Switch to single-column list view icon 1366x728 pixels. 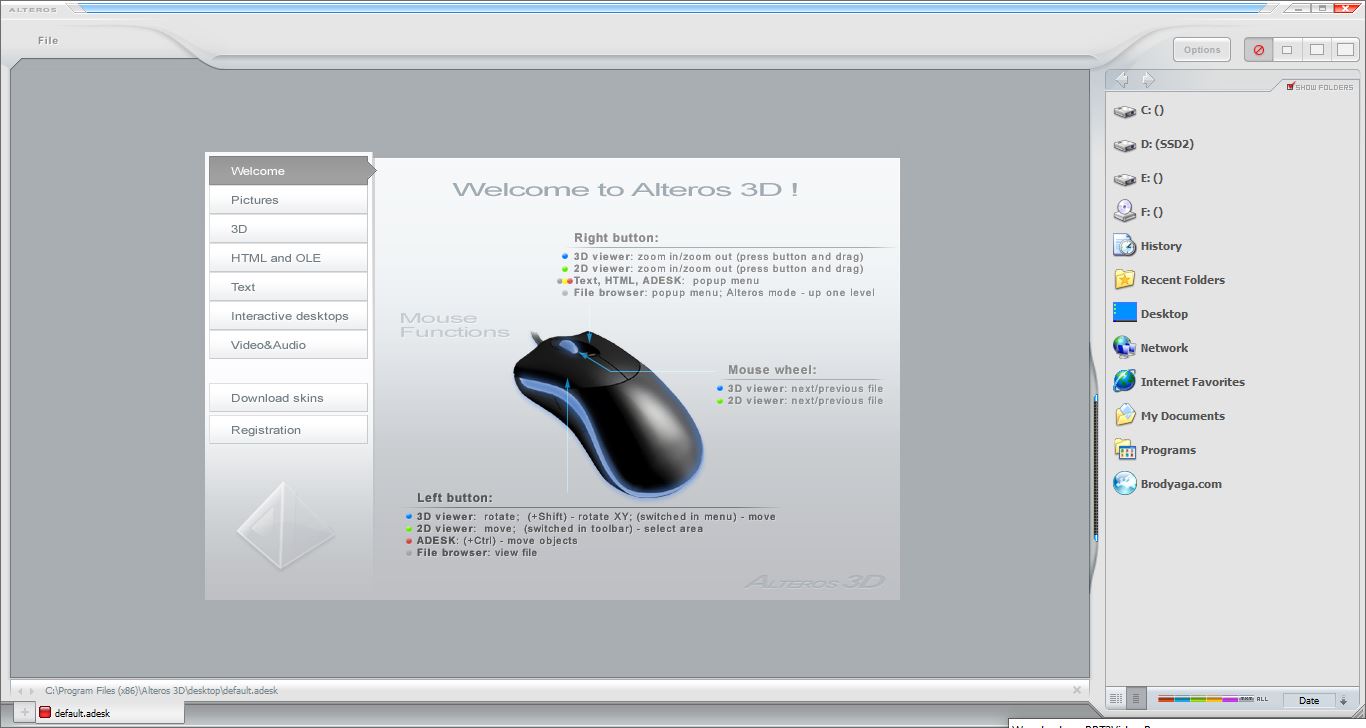(x=1136, y=699)
